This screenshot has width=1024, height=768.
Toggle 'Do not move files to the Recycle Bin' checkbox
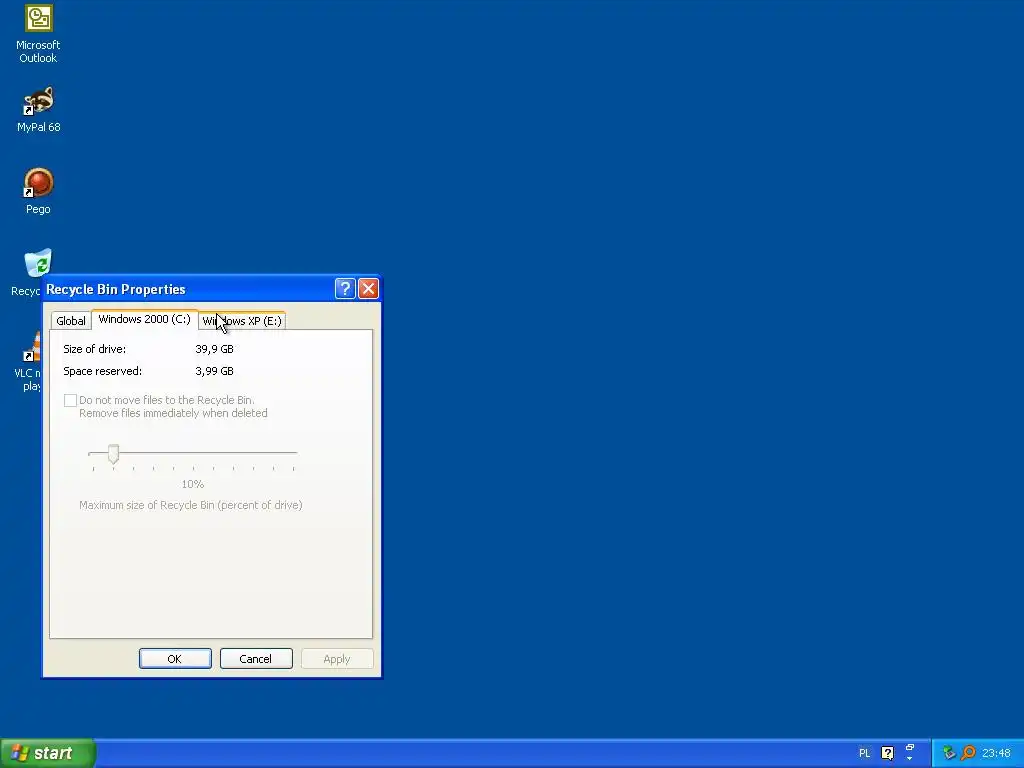[x=71, y=400]
